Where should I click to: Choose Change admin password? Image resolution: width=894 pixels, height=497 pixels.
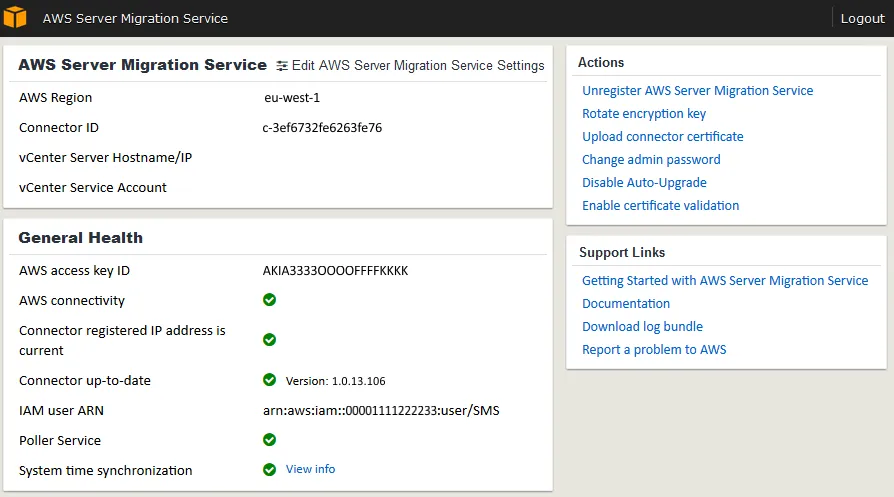click(x=651, y=159)
